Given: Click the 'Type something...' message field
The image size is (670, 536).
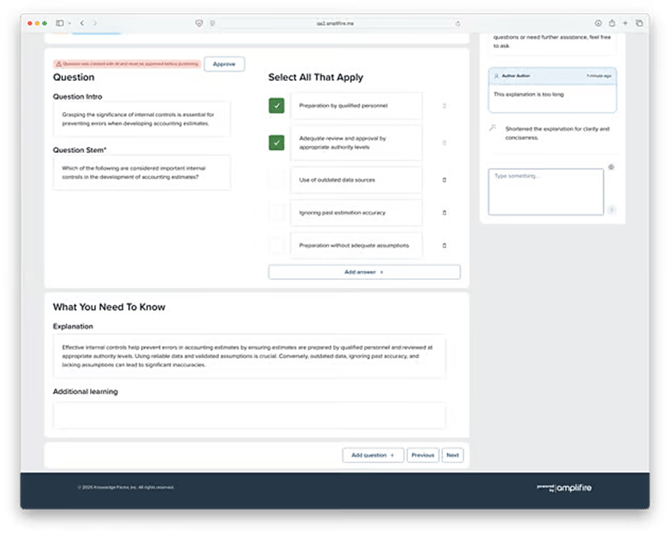Looking at the screenshot, I should click(x=545, y=191).
